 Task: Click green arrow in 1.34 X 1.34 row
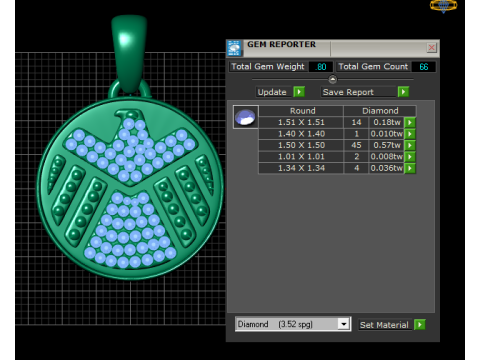(410, 168)
